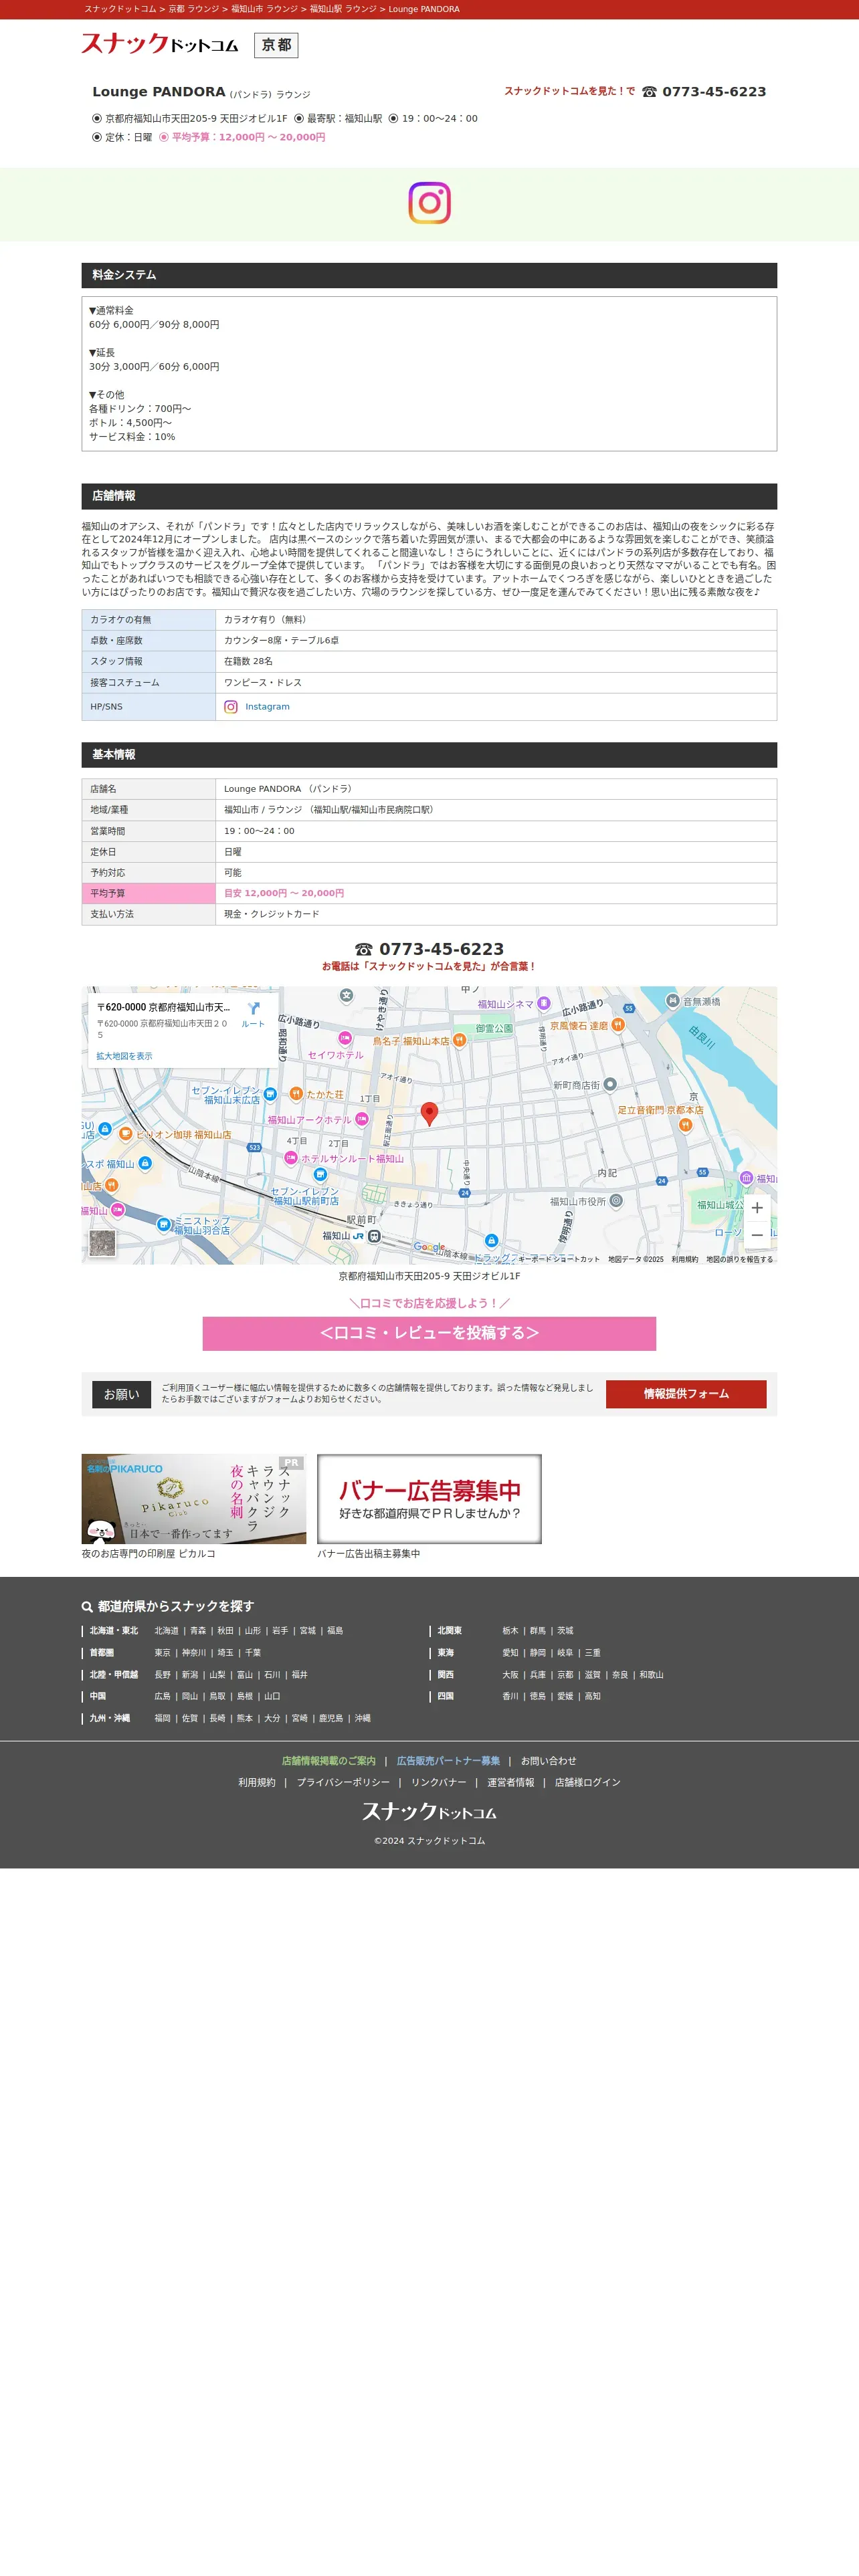
Task: Switch map to satellite thumbnail view
Action: [x=102, y=1243]
